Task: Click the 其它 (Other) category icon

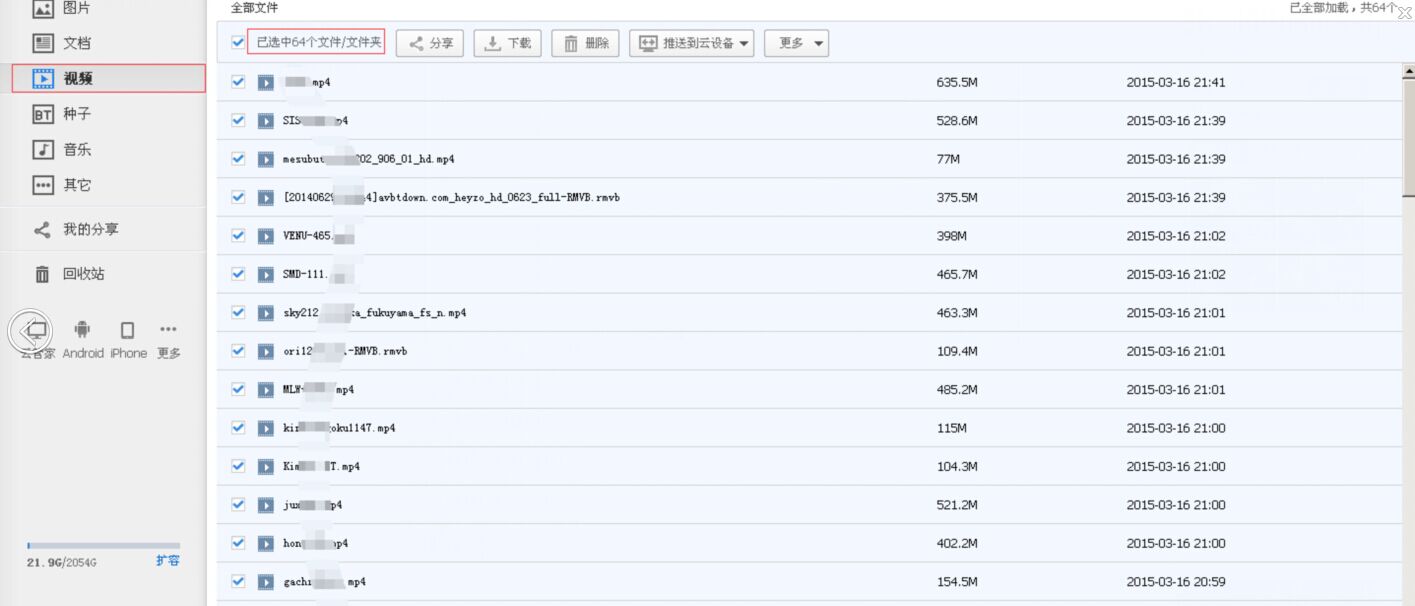Action: click(43, 185)
